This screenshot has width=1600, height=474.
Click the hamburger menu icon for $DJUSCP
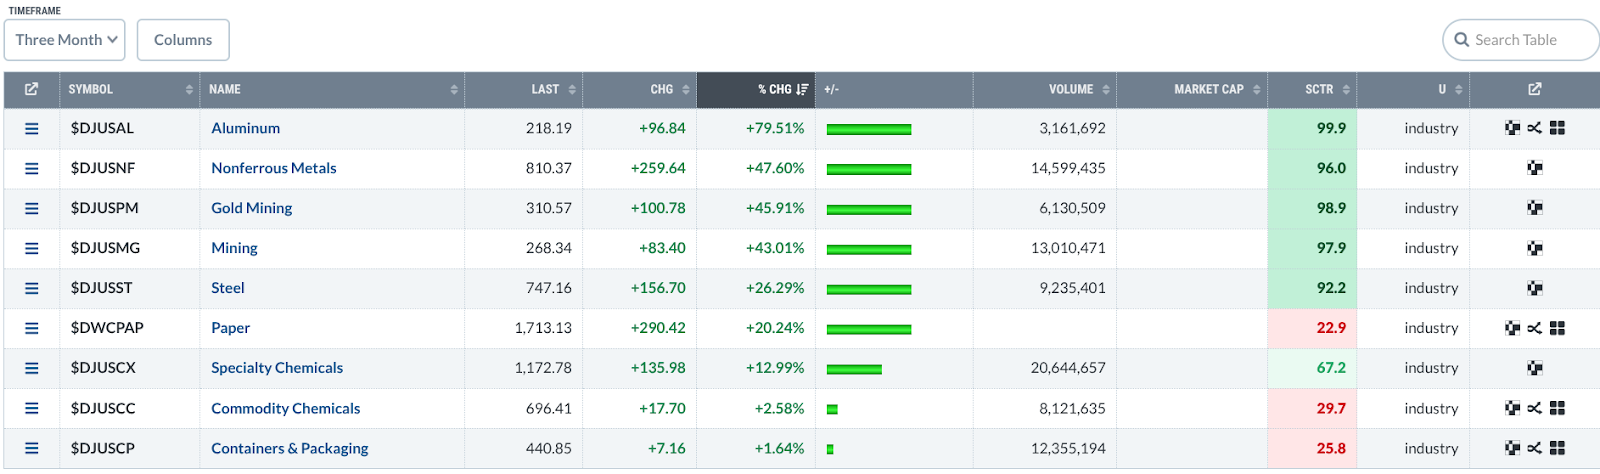[31, 449]
